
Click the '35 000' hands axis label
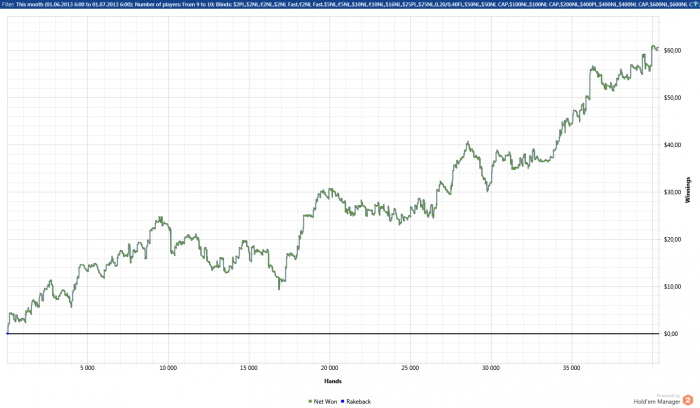[x=571, y=368]
